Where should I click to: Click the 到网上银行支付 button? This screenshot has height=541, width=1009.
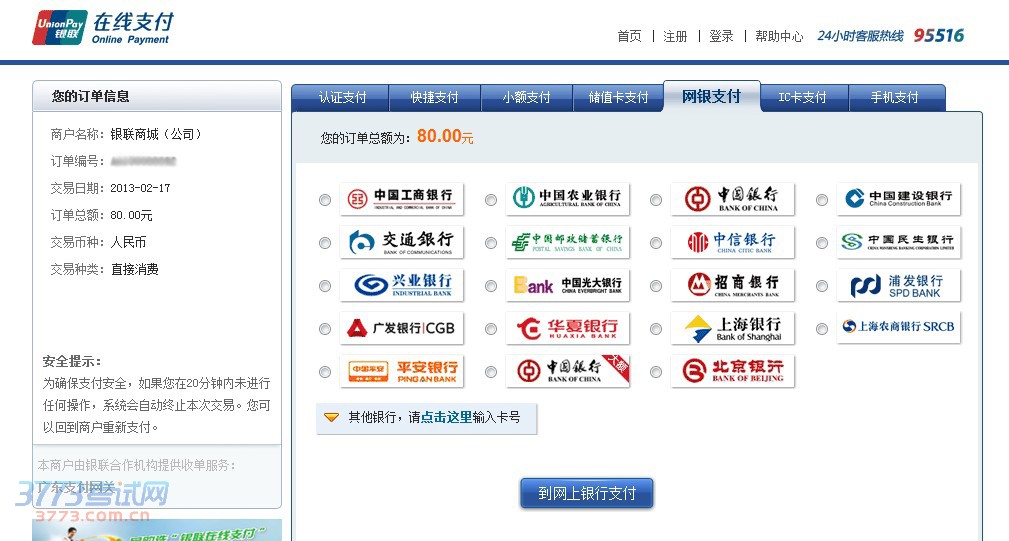point(587,493)
